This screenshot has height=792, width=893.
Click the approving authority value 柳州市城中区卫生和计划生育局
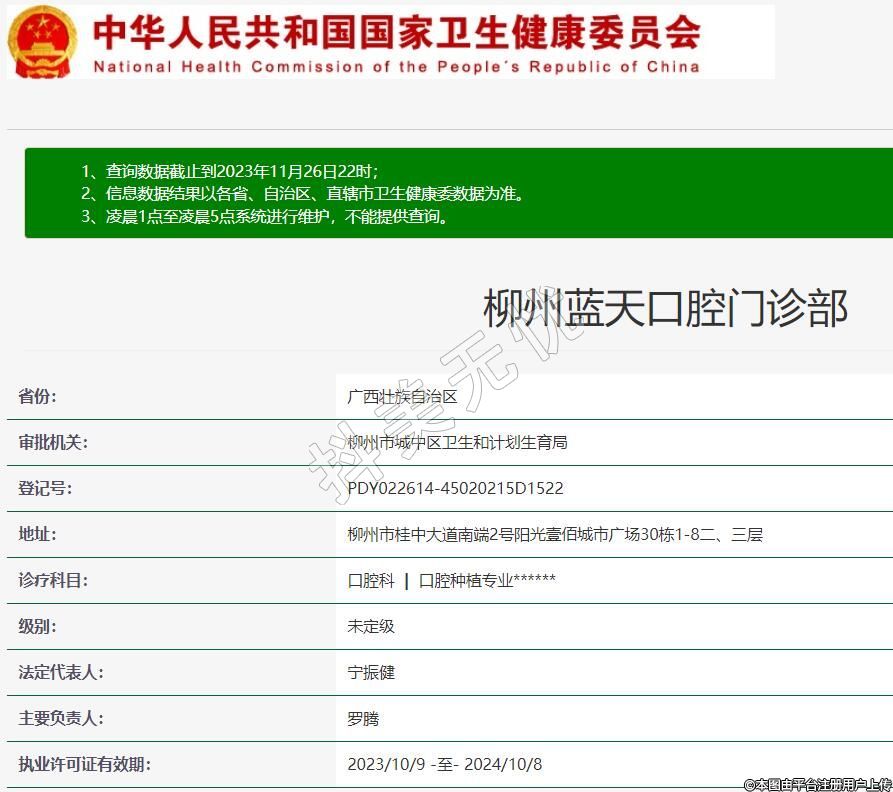click(457, 442)
